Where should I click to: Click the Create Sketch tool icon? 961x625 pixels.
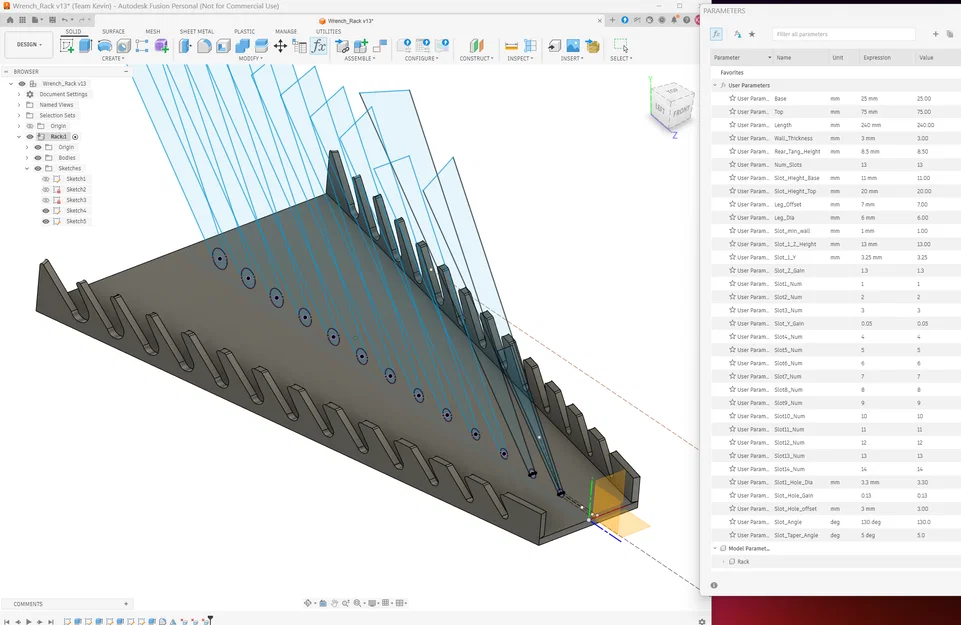pyautogui.click(x=67, y=46)
